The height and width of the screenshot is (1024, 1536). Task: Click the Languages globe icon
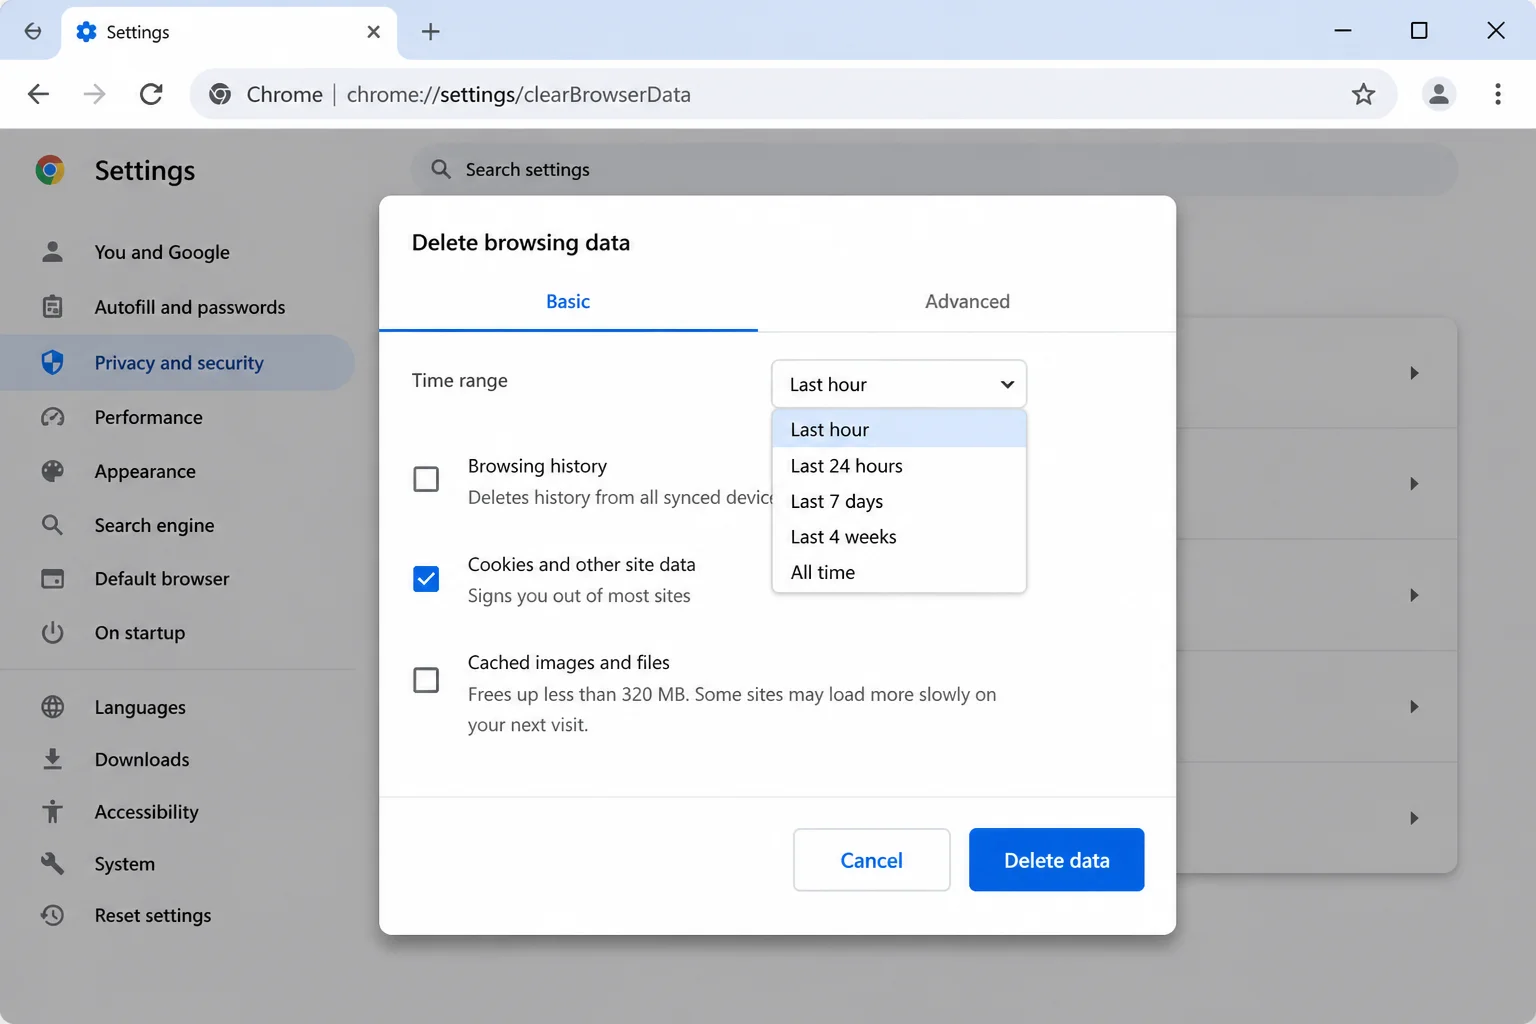coord(52,707)
